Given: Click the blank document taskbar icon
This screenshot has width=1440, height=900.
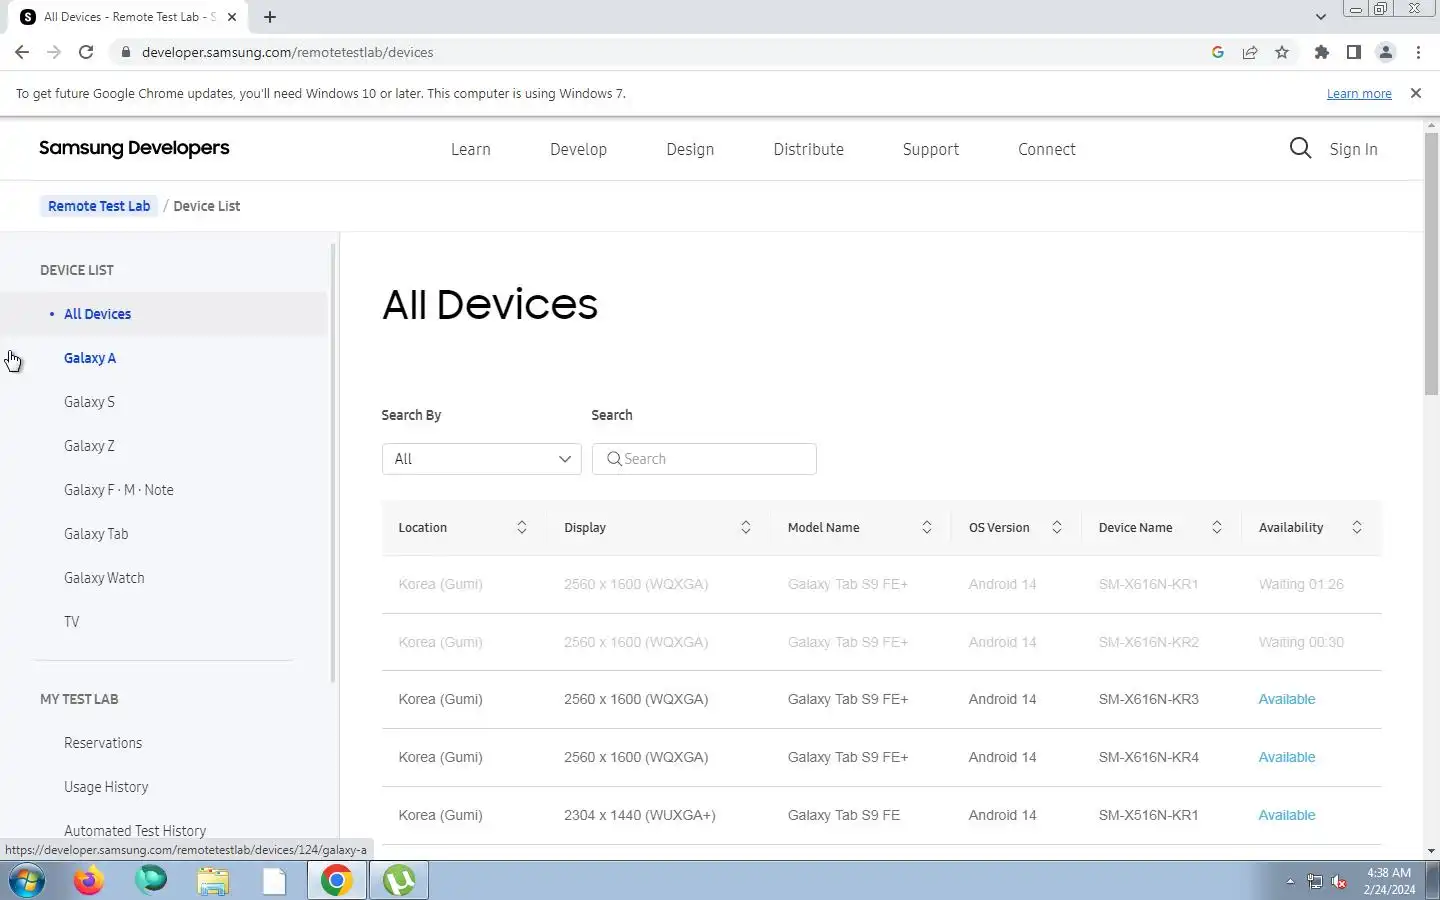Looking at the screenshot, I should click(275, 881).
